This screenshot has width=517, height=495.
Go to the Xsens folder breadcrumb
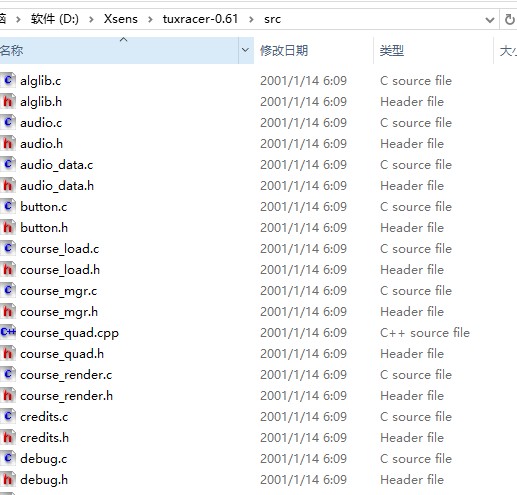coord(121,19)
